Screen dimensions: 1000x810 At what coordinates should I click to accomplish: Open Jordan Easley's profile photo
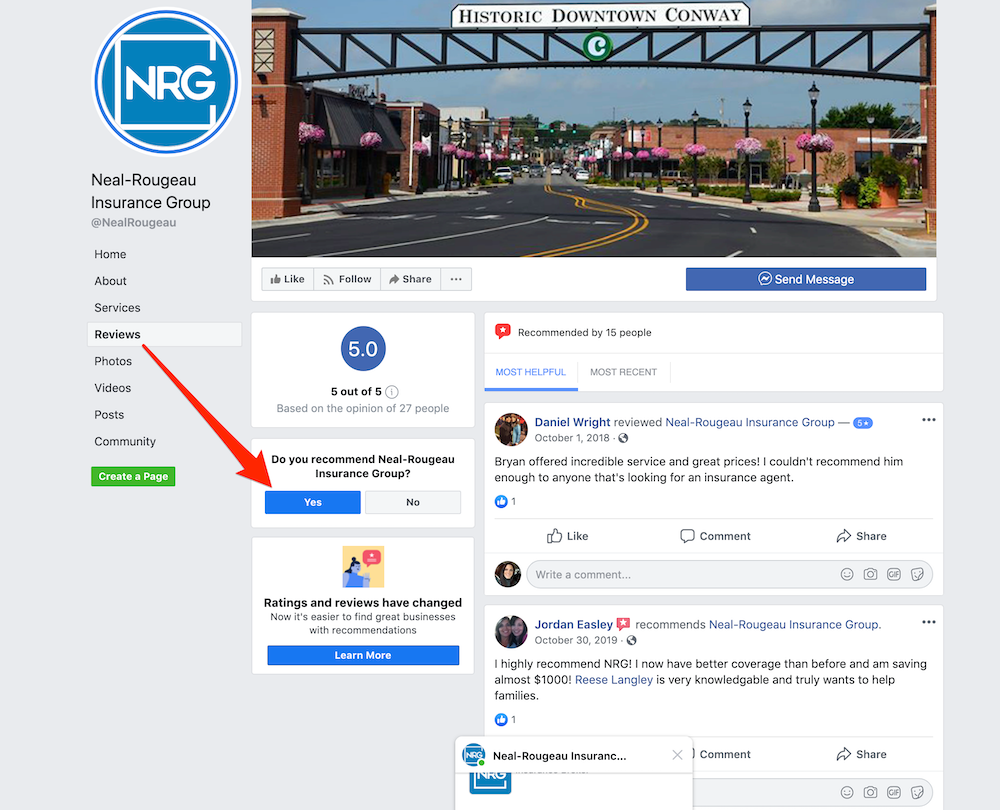point(511,631)
